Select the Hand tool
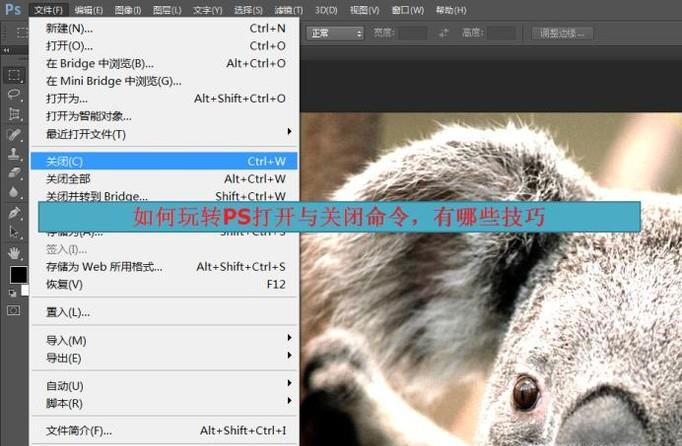This screenshot has height=446, width=682. 14,252
